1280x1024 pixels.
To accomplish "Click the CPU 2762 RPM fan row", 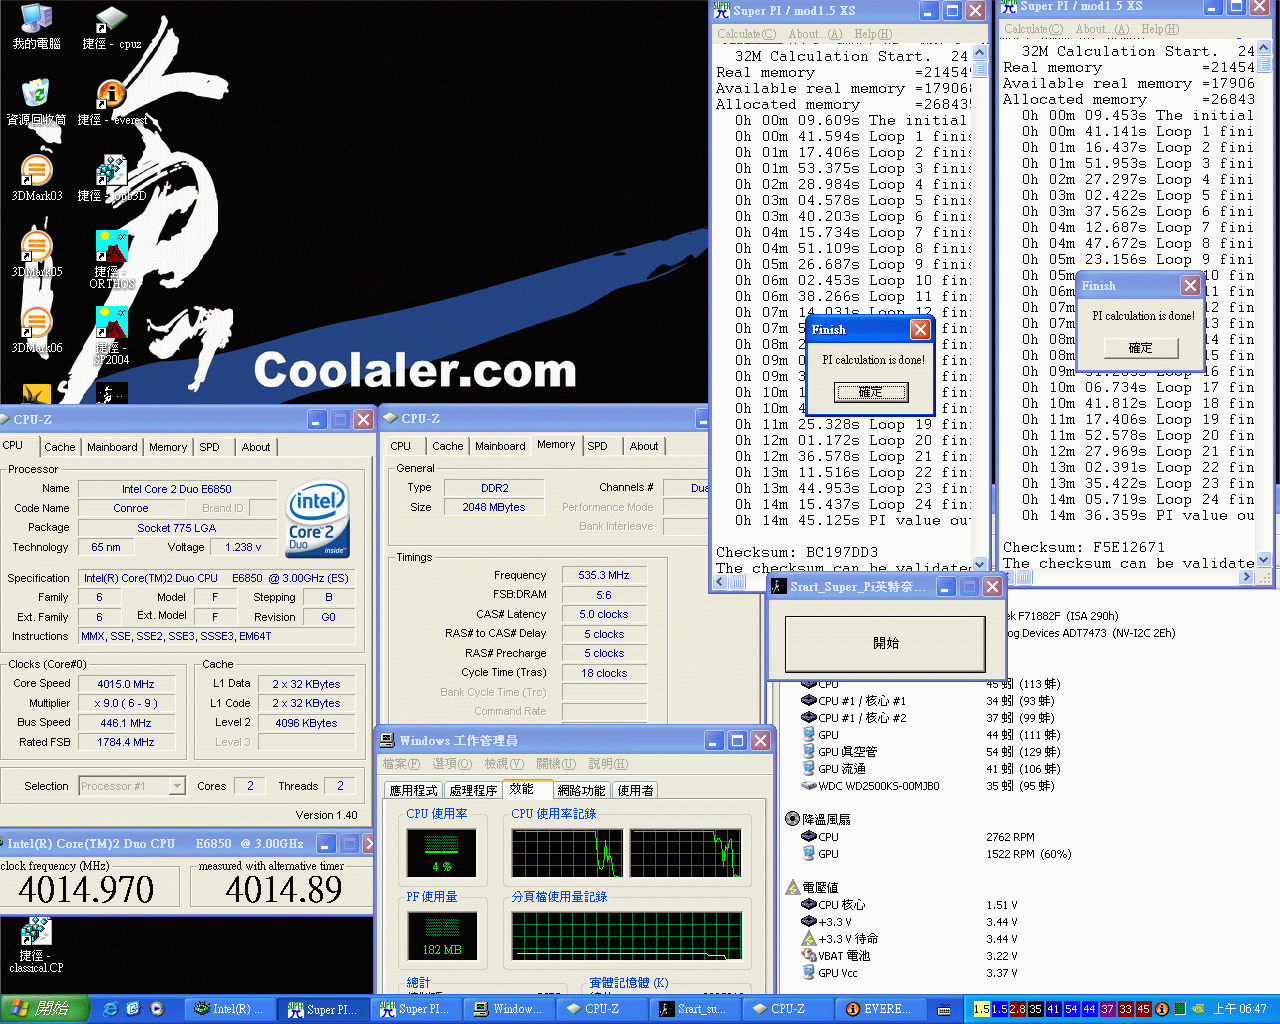I will point(918,837).
